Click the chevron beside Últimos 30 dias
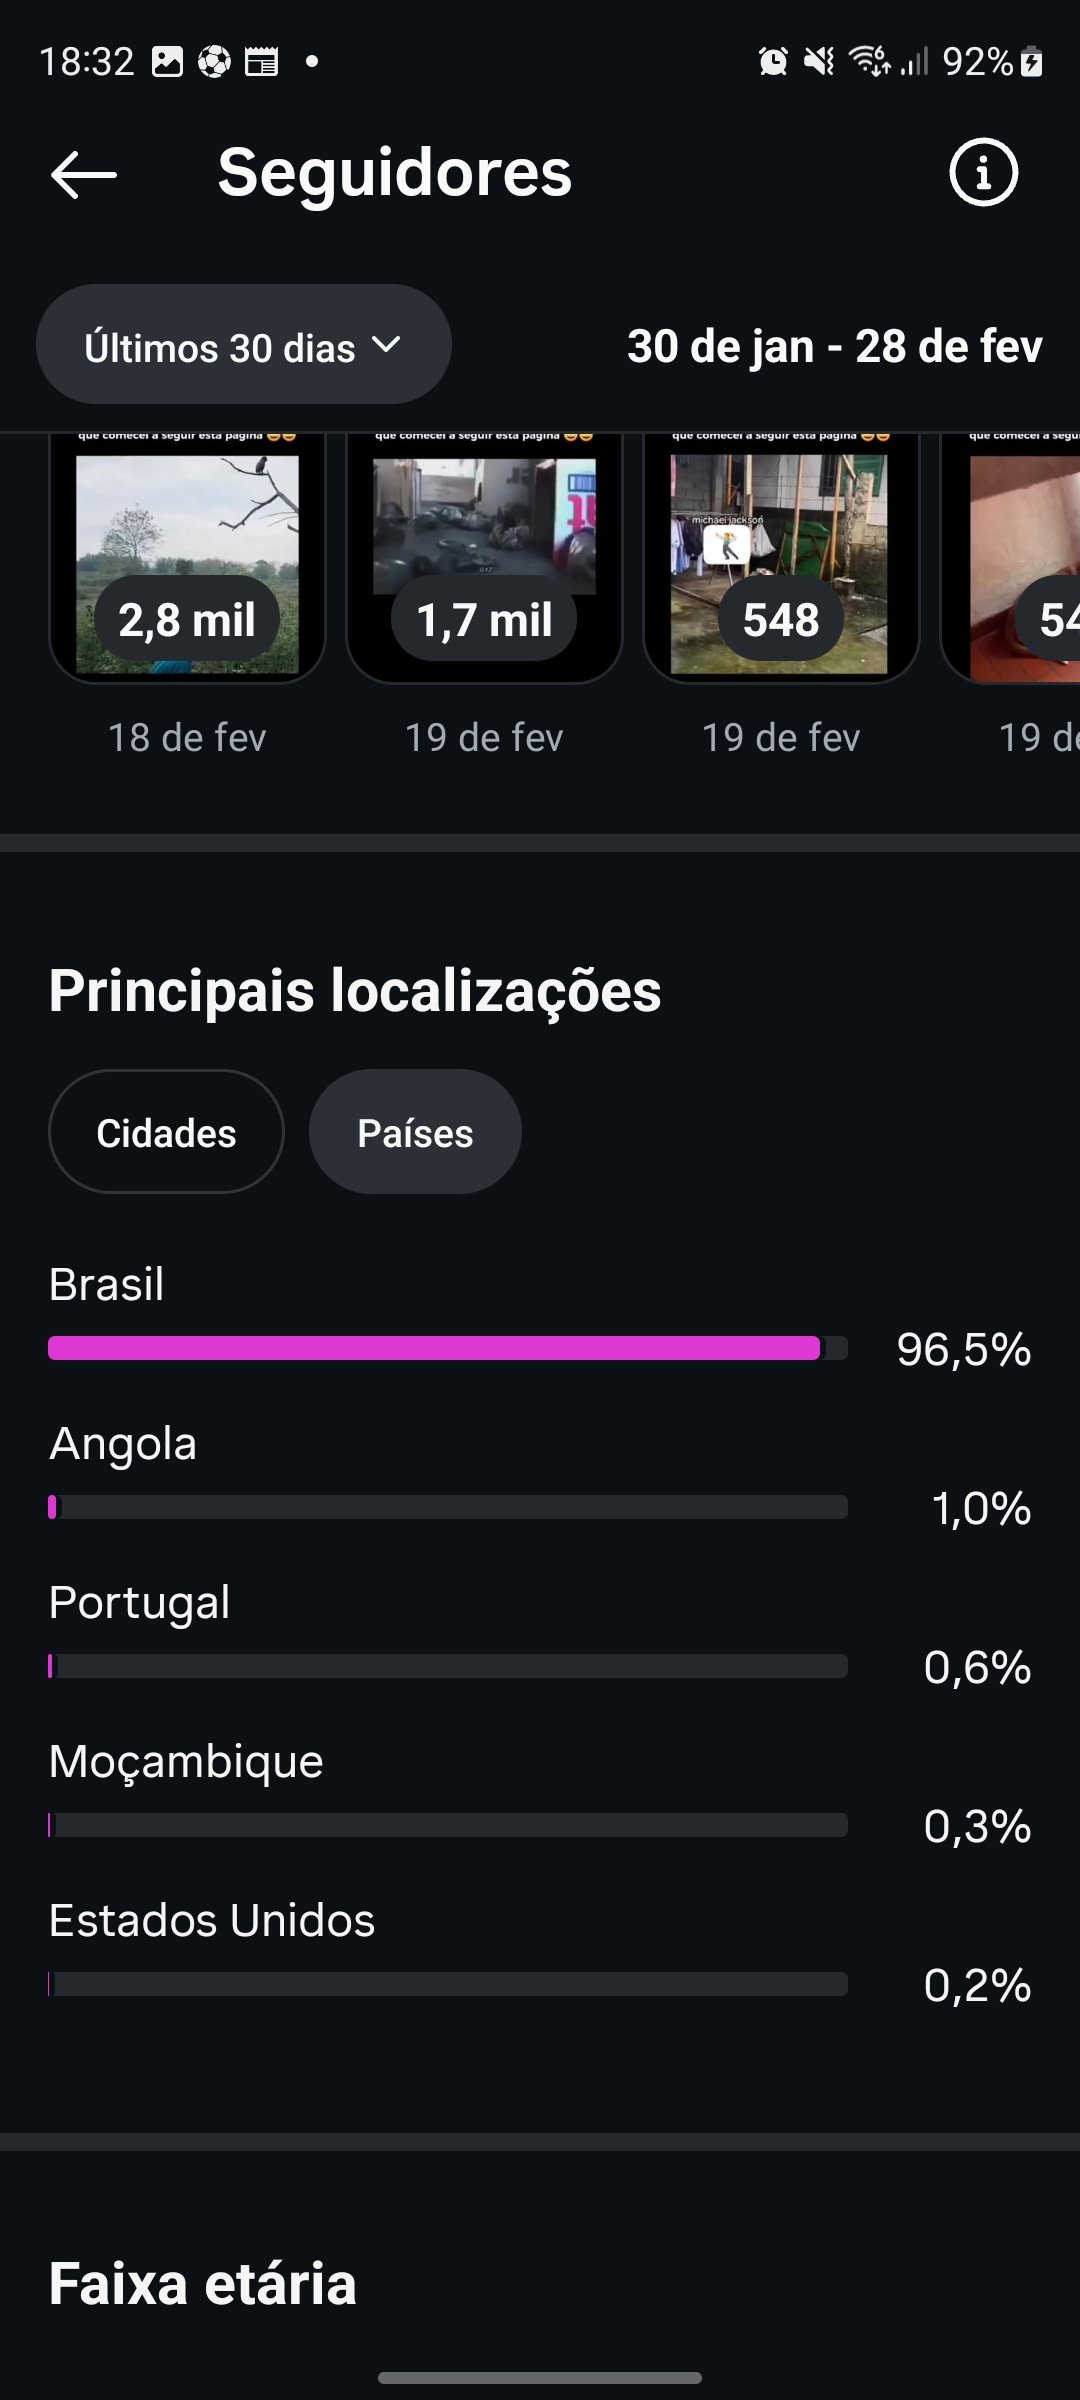The height and width of the screenshot is (2400, 1080). 386,345
